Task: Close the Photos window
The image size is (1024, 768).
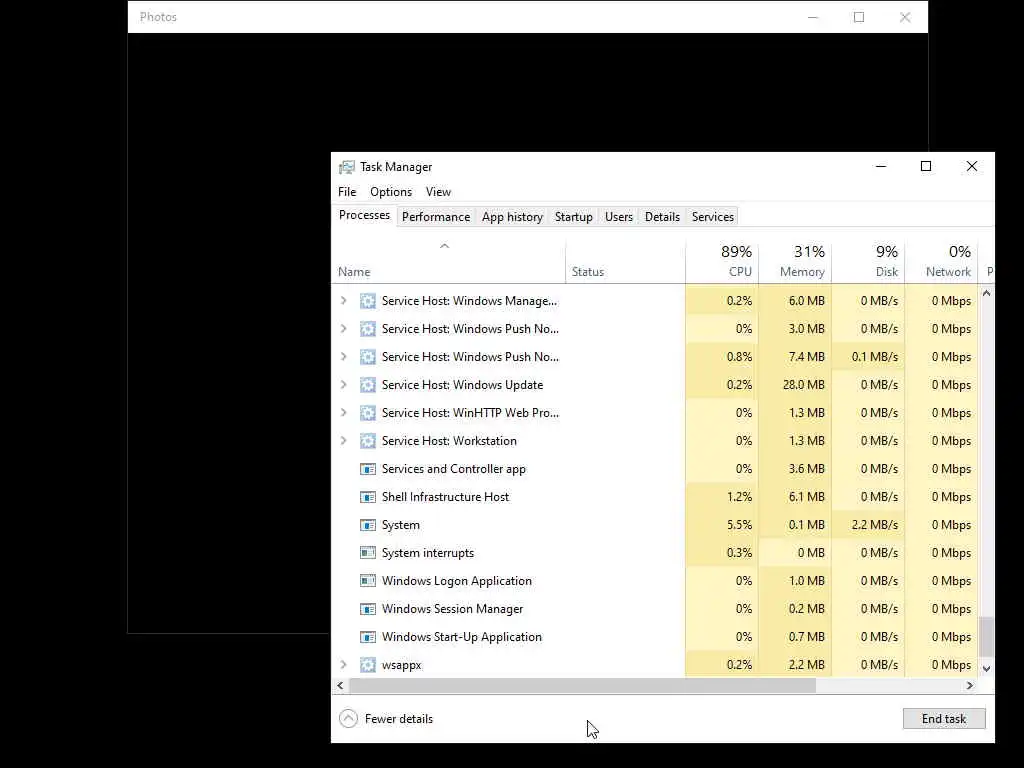Action: 905,17
